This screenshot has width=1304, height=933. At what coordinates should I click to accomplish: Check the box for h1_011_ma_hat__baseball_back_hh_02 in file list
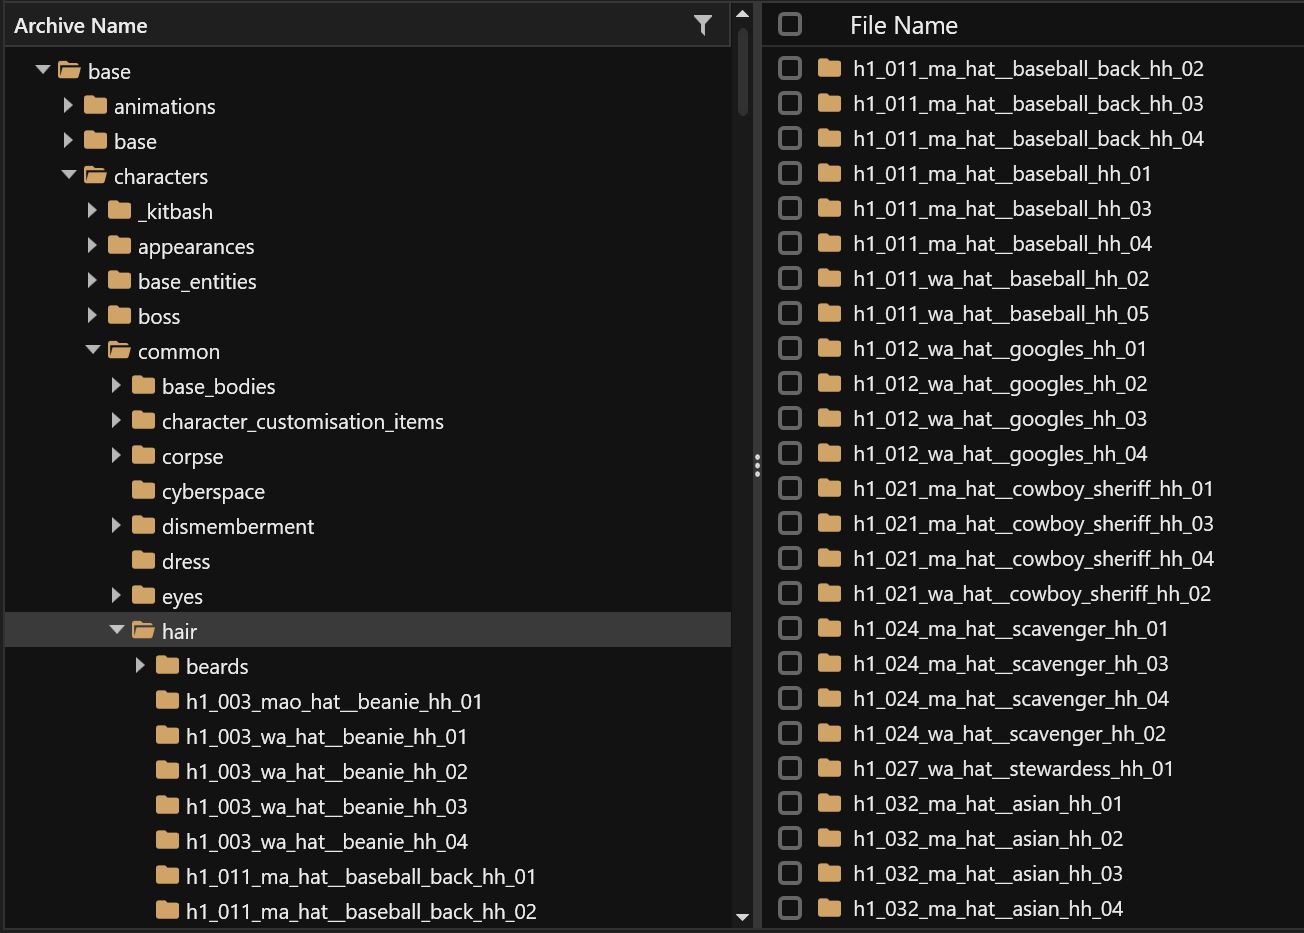click(790, 68)
